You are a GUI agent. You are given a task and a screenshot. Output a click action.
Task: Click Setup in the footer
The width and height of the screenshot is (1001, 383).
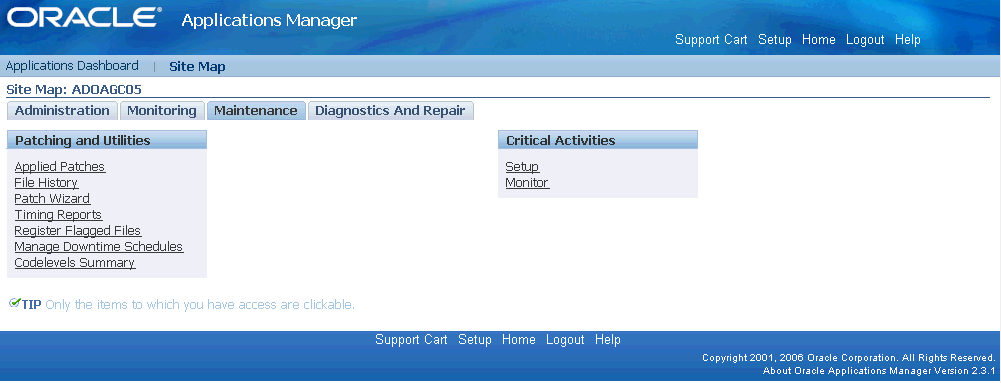(x=475, y=340)
